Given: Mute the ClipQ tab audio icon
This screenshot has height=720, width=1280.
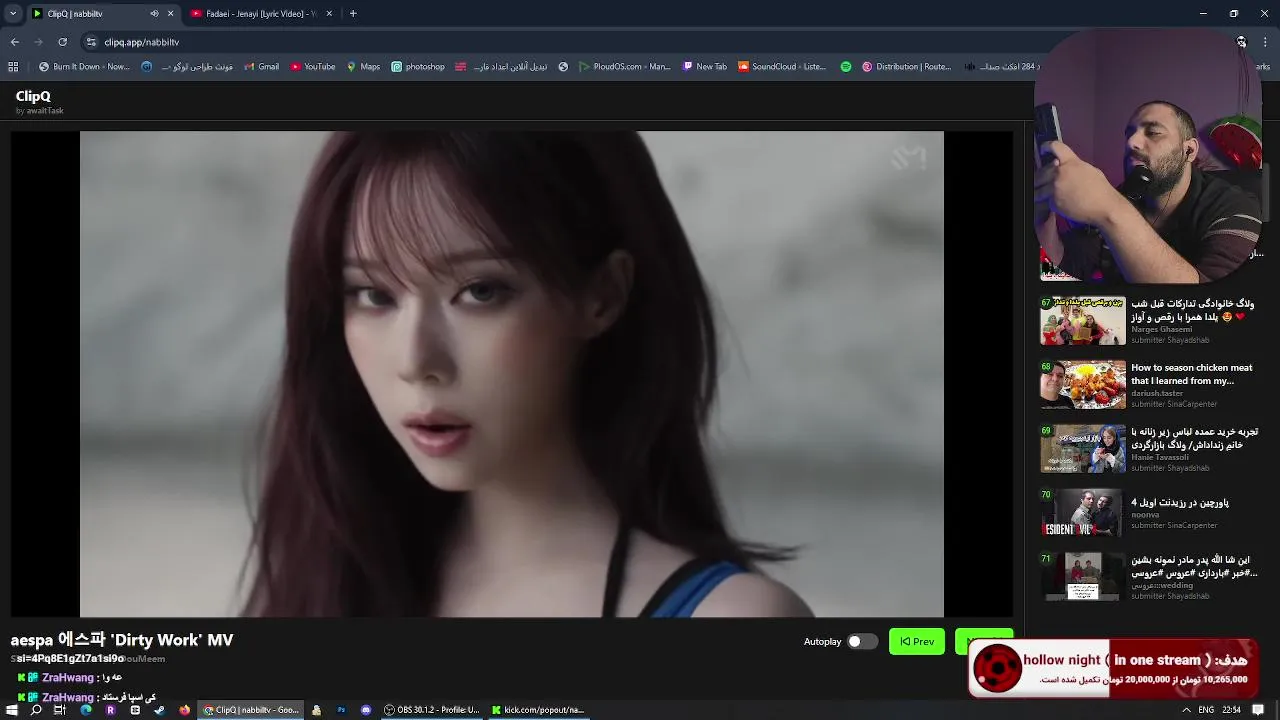Looking at the screenshot, I should coord(154,14).
